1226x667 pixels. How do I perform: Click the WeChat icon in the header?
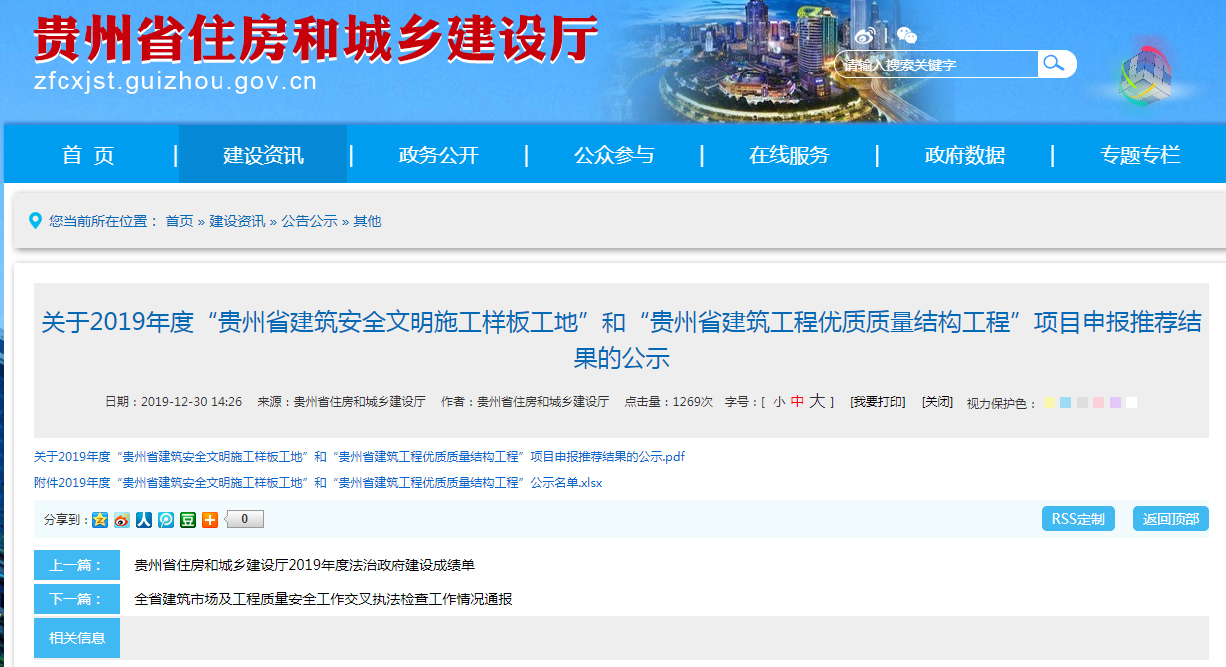coord(906,35)
